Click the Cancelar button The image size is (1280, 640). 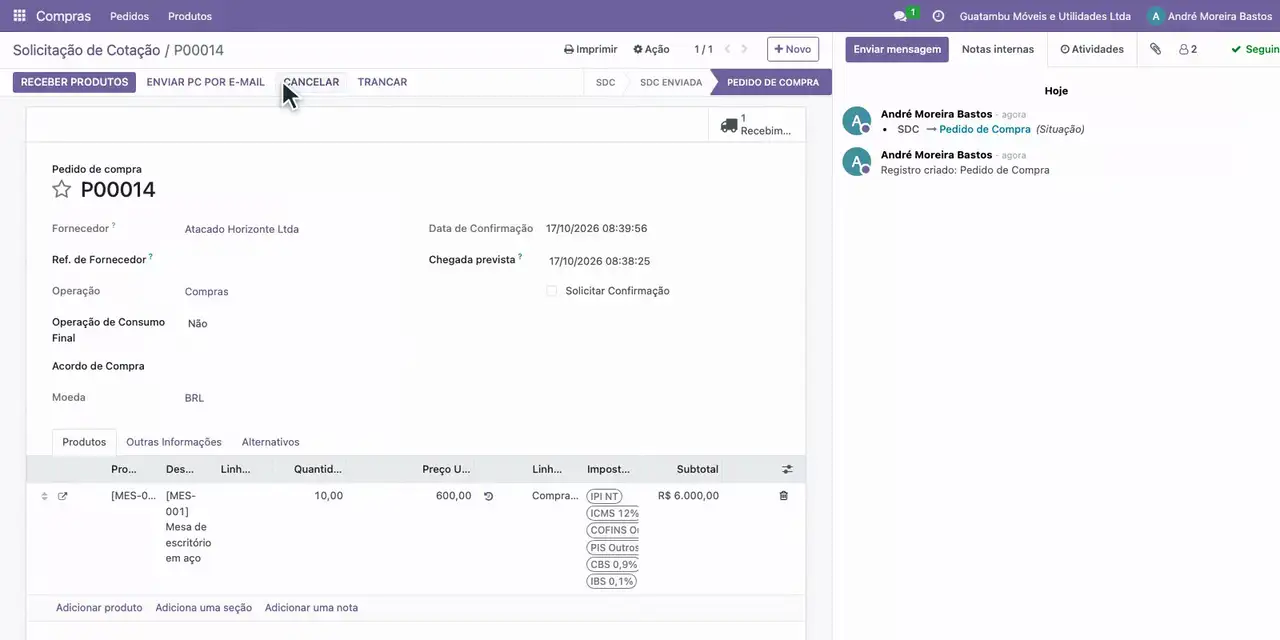point(311,82)
